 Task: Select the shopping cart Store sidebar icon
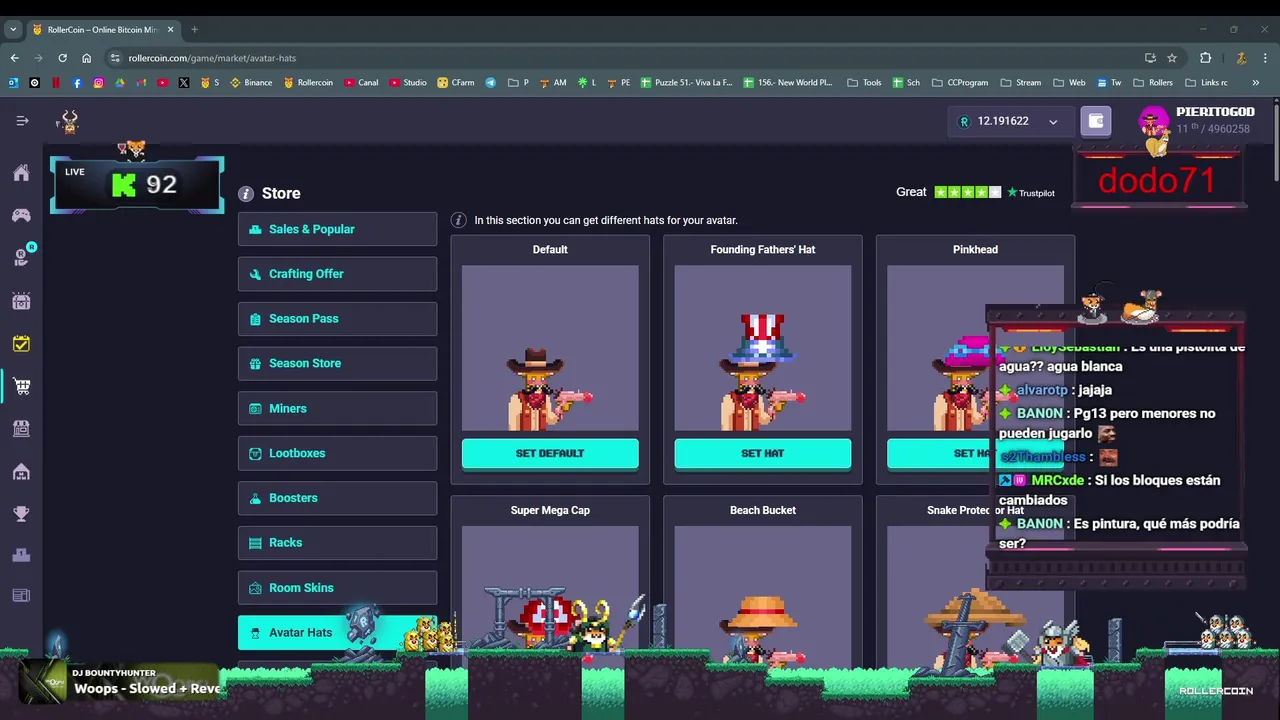21,386
